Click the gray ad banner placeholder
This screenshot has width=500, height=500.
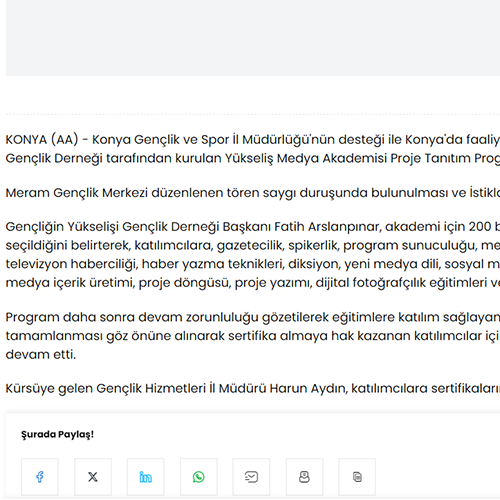253,38
